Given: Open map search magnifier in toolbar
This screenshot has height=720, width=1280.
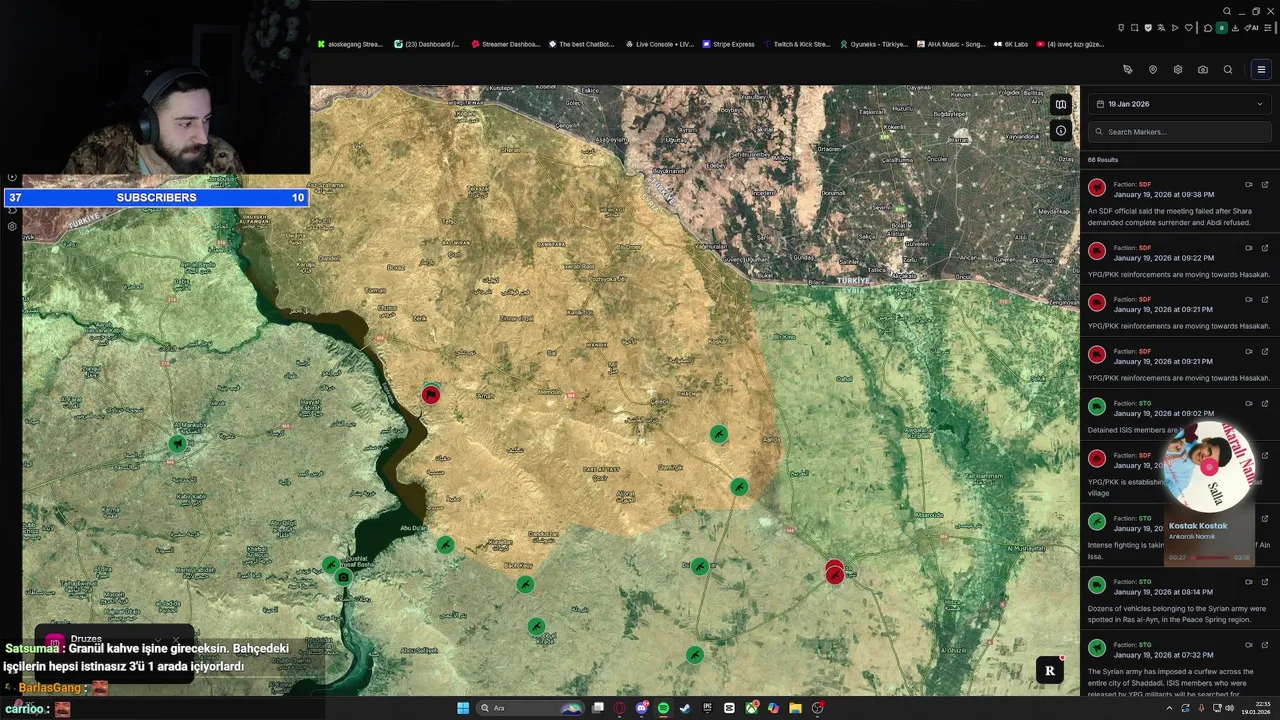Looking at the screenshot, I should [x=1228, y=70].
